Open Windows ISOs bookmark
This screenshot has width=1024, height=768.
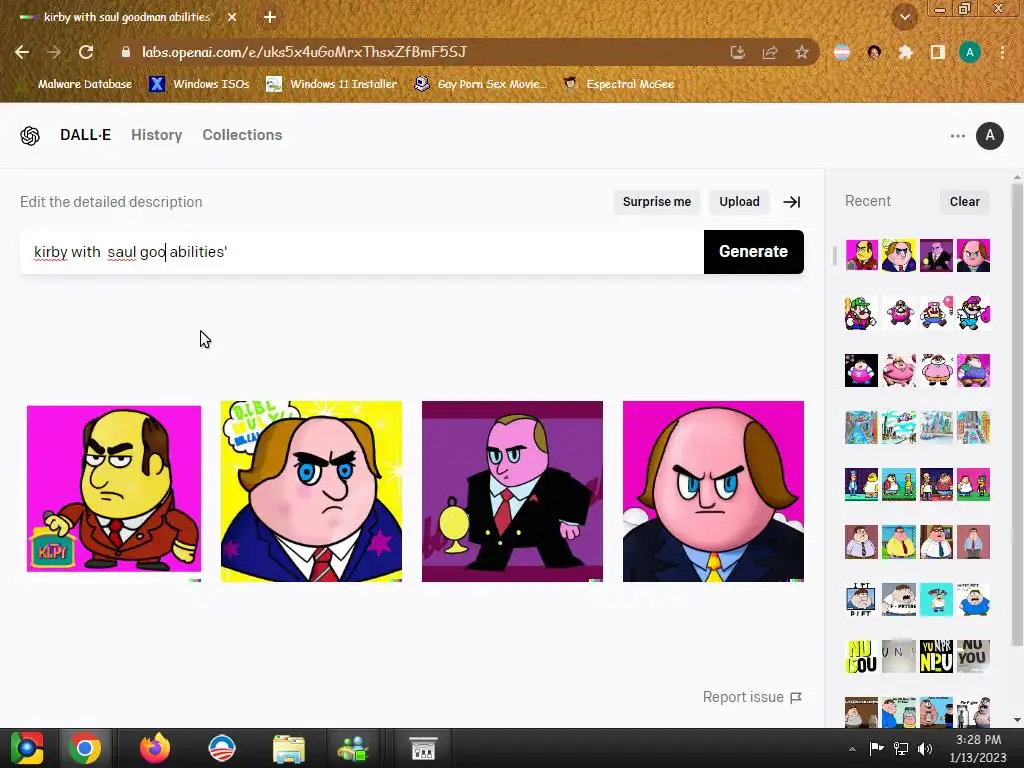click(x=199, y=84)
